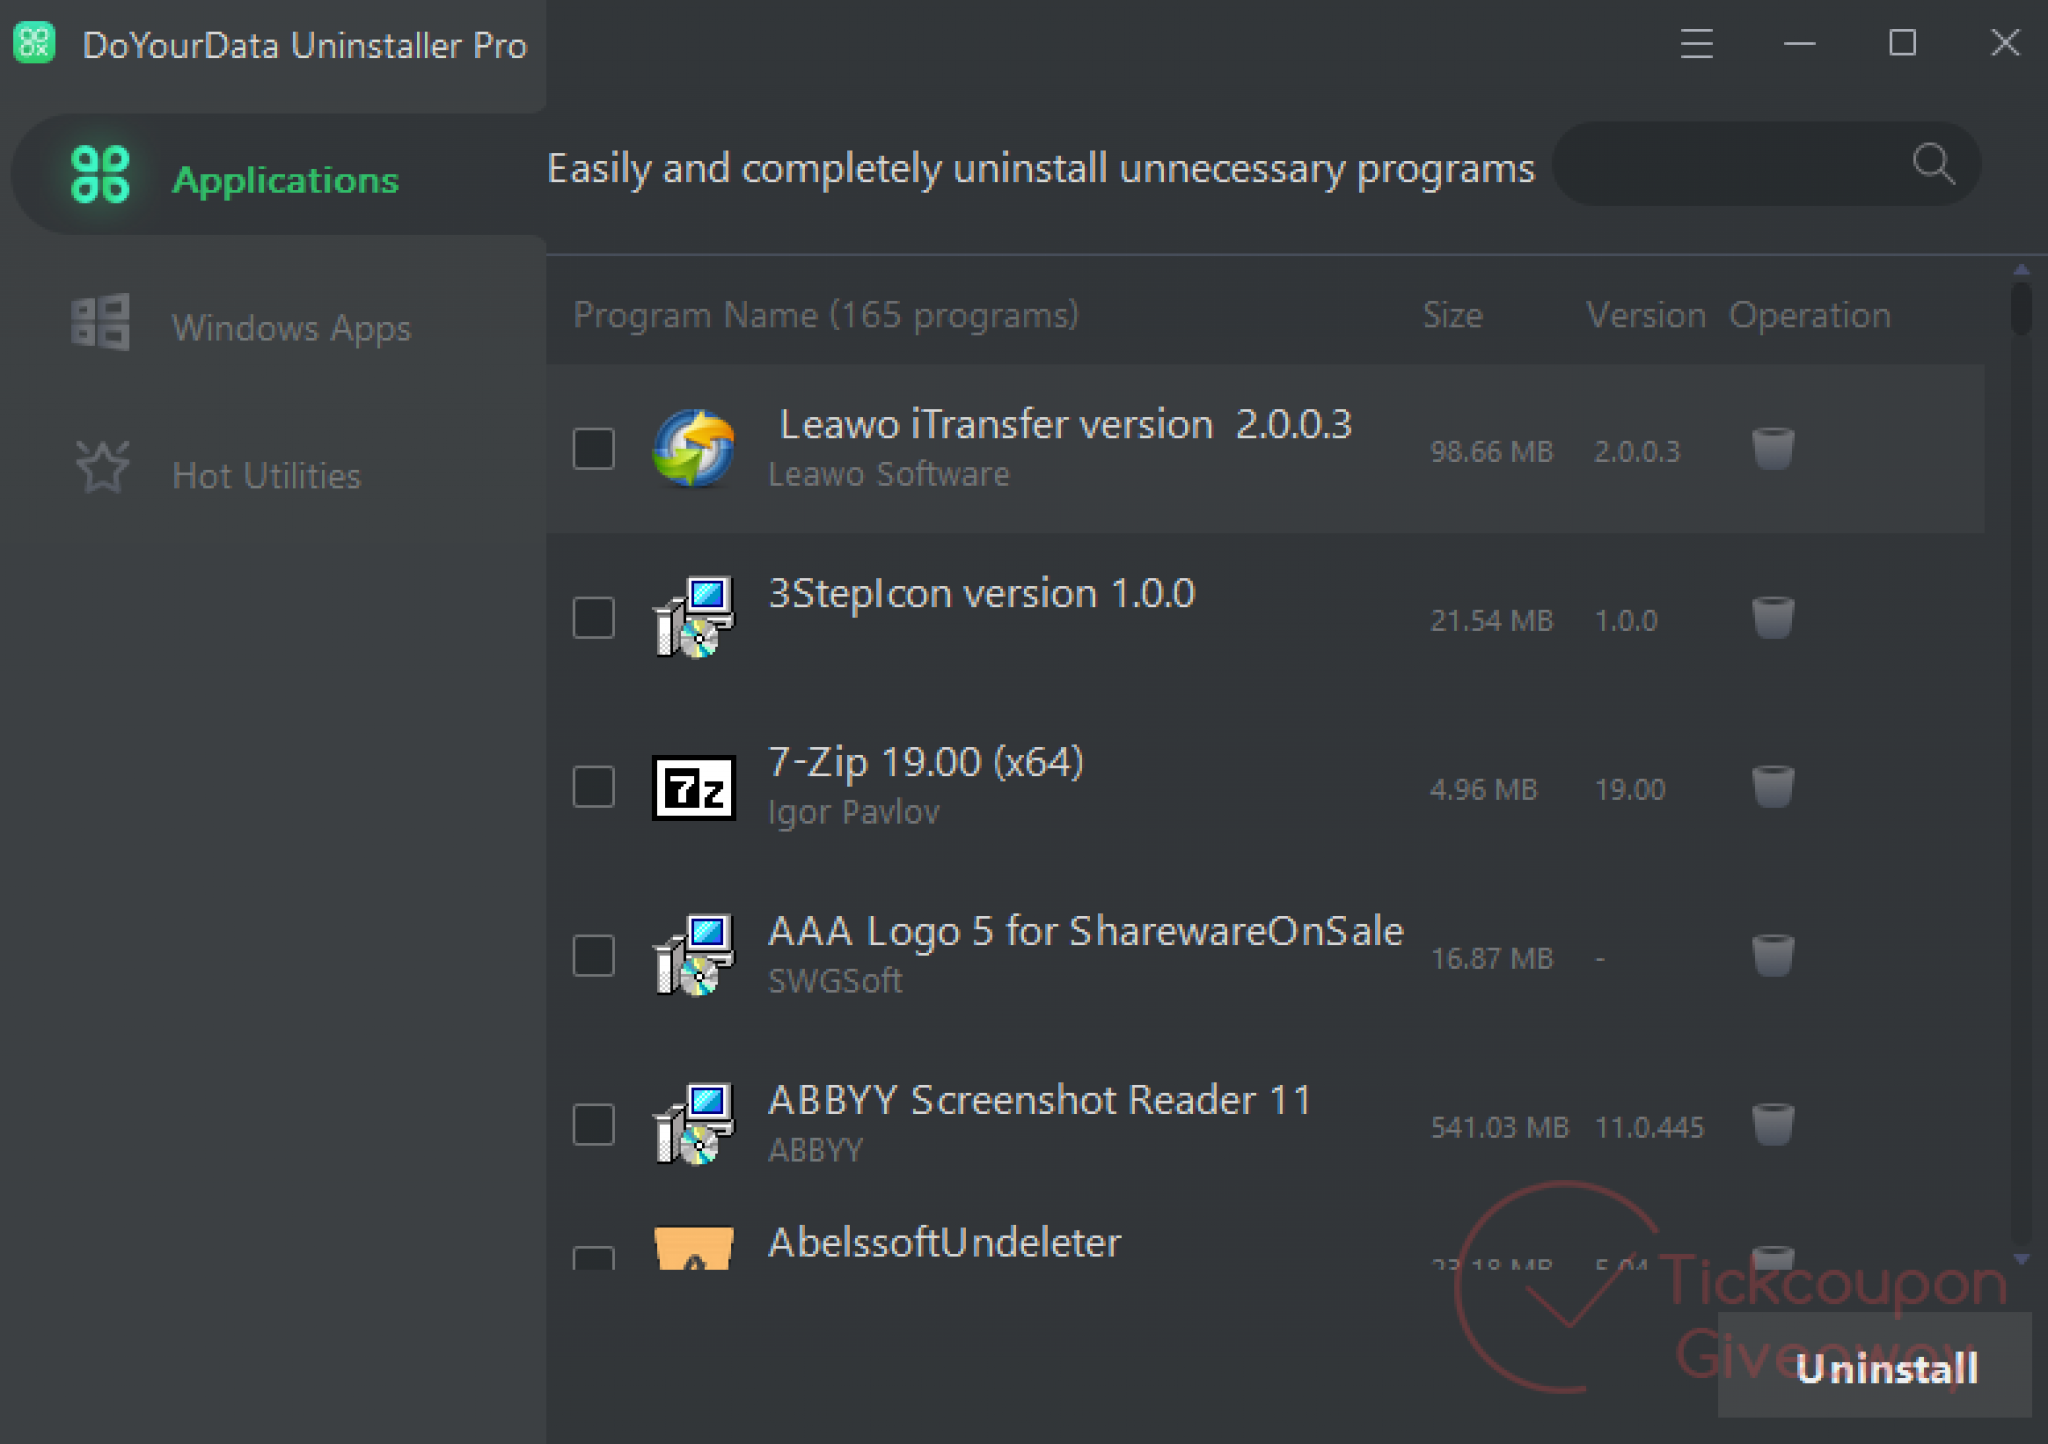This screenshot has height=1444, width=2048.
Task: Click the Leawo iTransfer program icon
Action: click(693, 449)
